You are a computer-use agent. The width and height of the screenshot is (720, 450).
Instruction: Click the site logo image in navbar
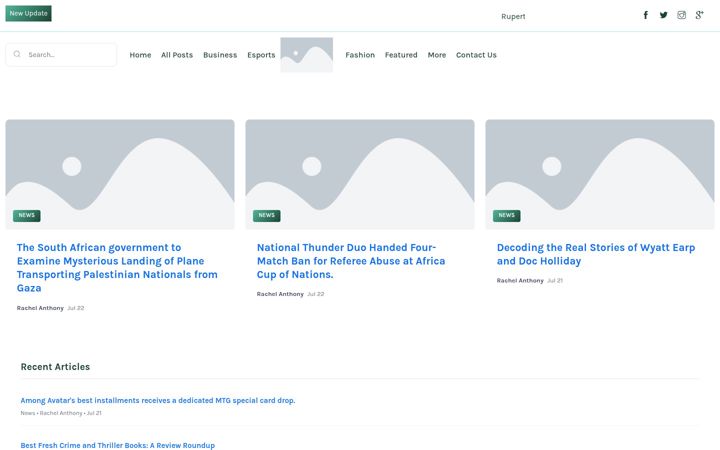tap(306, 55)
